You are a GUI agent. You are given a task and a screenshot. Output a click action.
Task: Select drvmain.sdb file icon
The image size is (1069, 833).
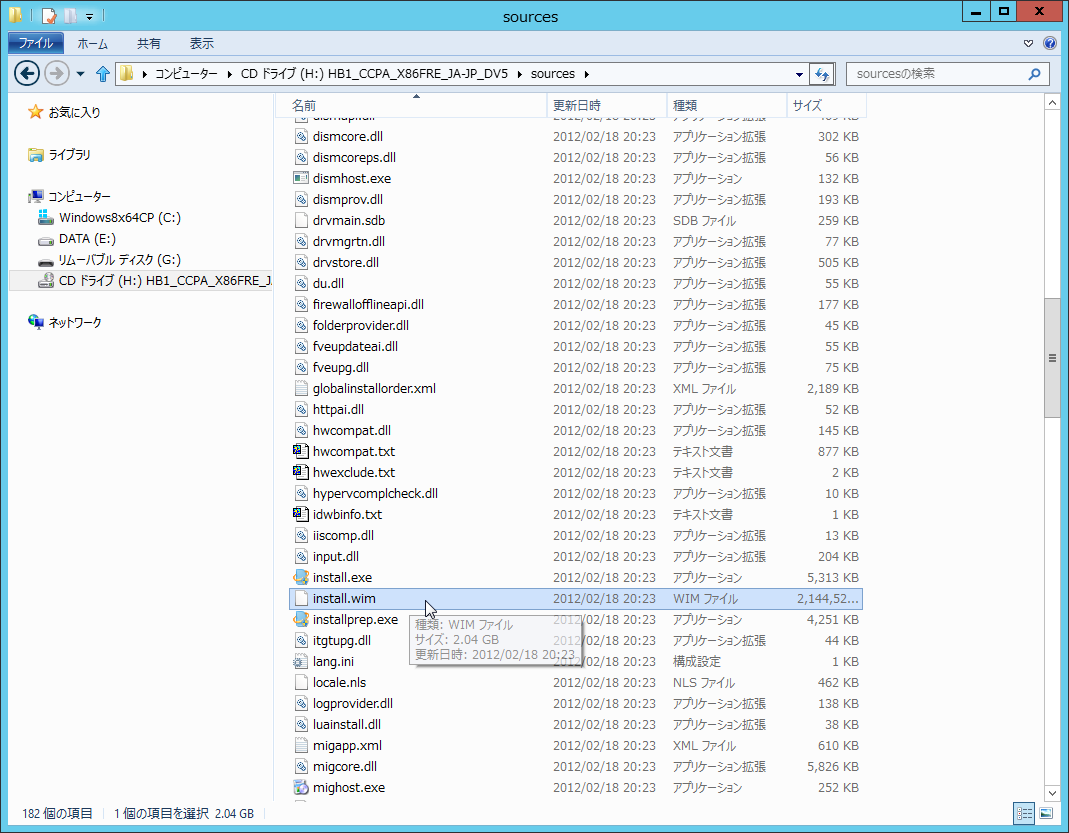(x=301, y=220)
